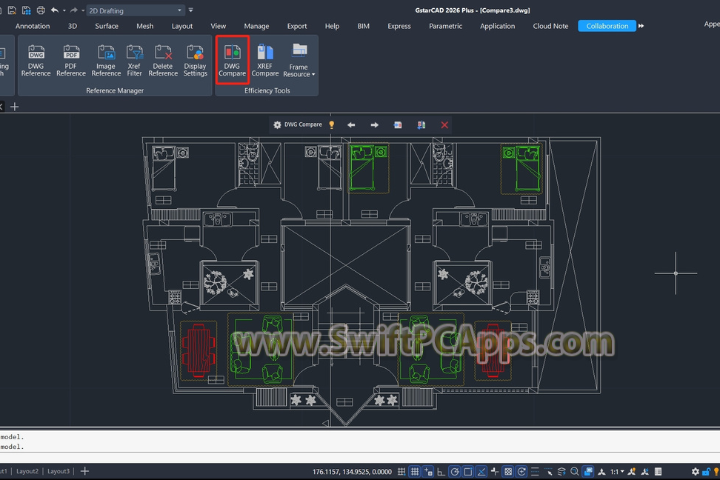Image resolution: width=720 pixels, height=480 pixels.
Task: Toggle object snap tracking in status bar
Action: click(481, 472)
